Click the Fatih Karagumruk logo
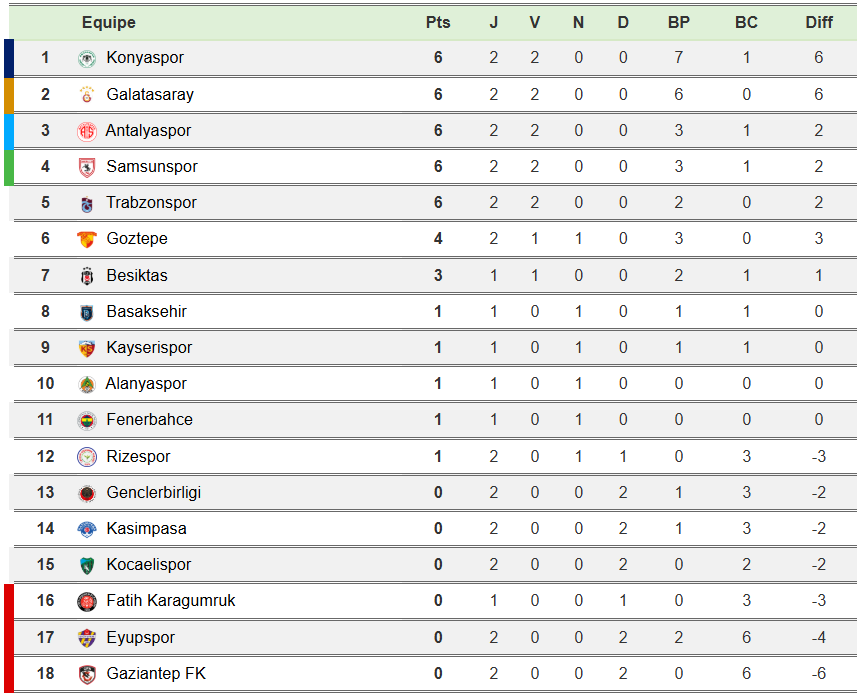This screenshot has width=863, height=697. (x=87, y=601)
